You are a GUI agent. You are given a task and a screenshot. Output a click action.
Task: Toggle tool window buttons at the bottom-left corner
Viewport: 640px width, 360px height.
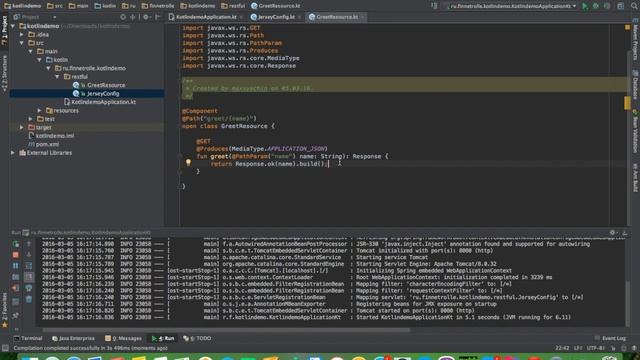pos(5,348)
